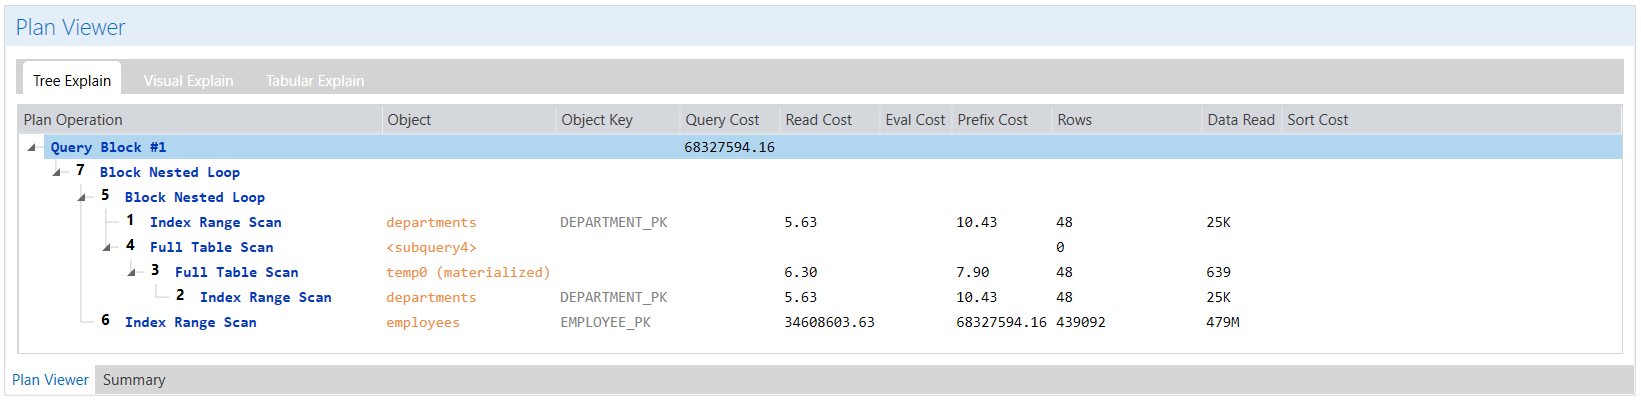
Task: Click the employees object link
Action: pos(423,323)
